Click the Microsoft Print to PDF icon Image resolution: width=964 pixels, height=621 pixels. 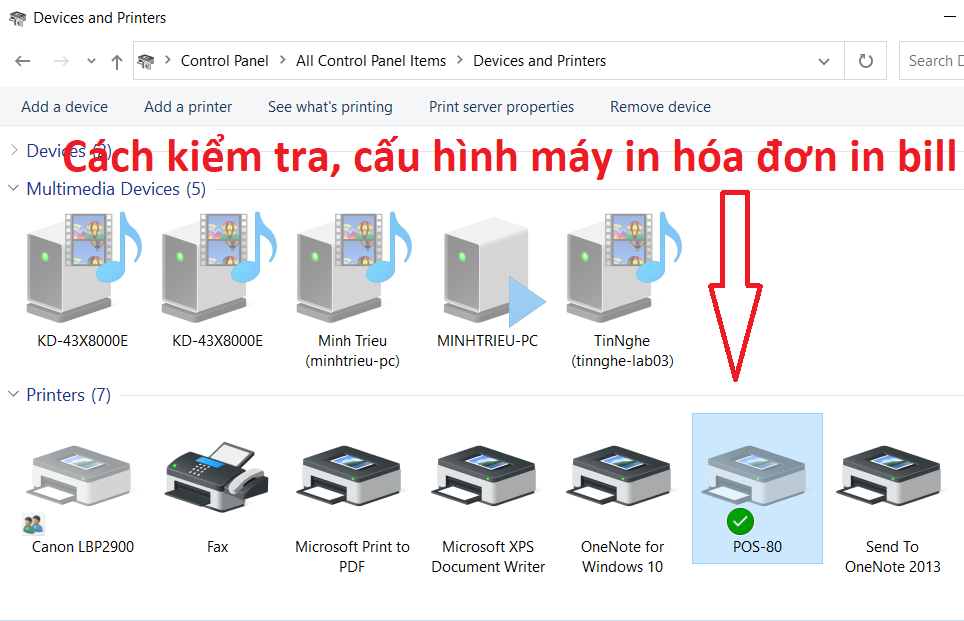tap(352, 480)
